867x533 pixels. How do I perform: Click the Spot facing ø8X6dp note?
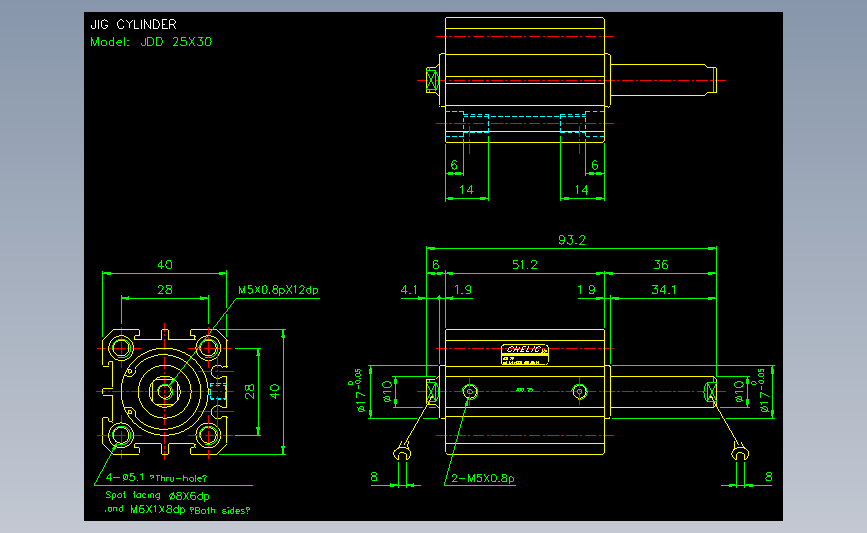[x=158, y=495]
